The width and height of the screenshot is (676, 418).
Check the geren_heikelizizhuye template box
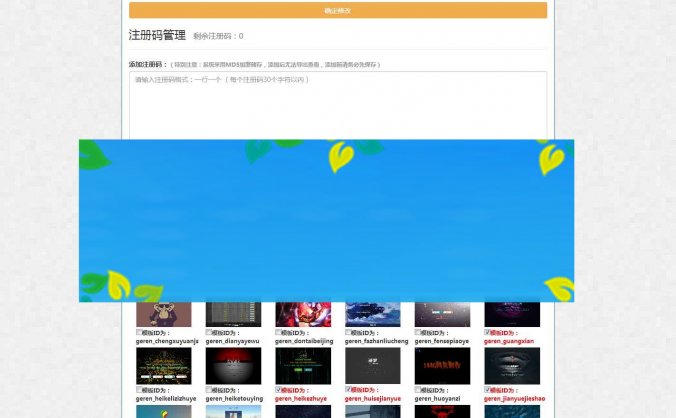pos(139,390)
